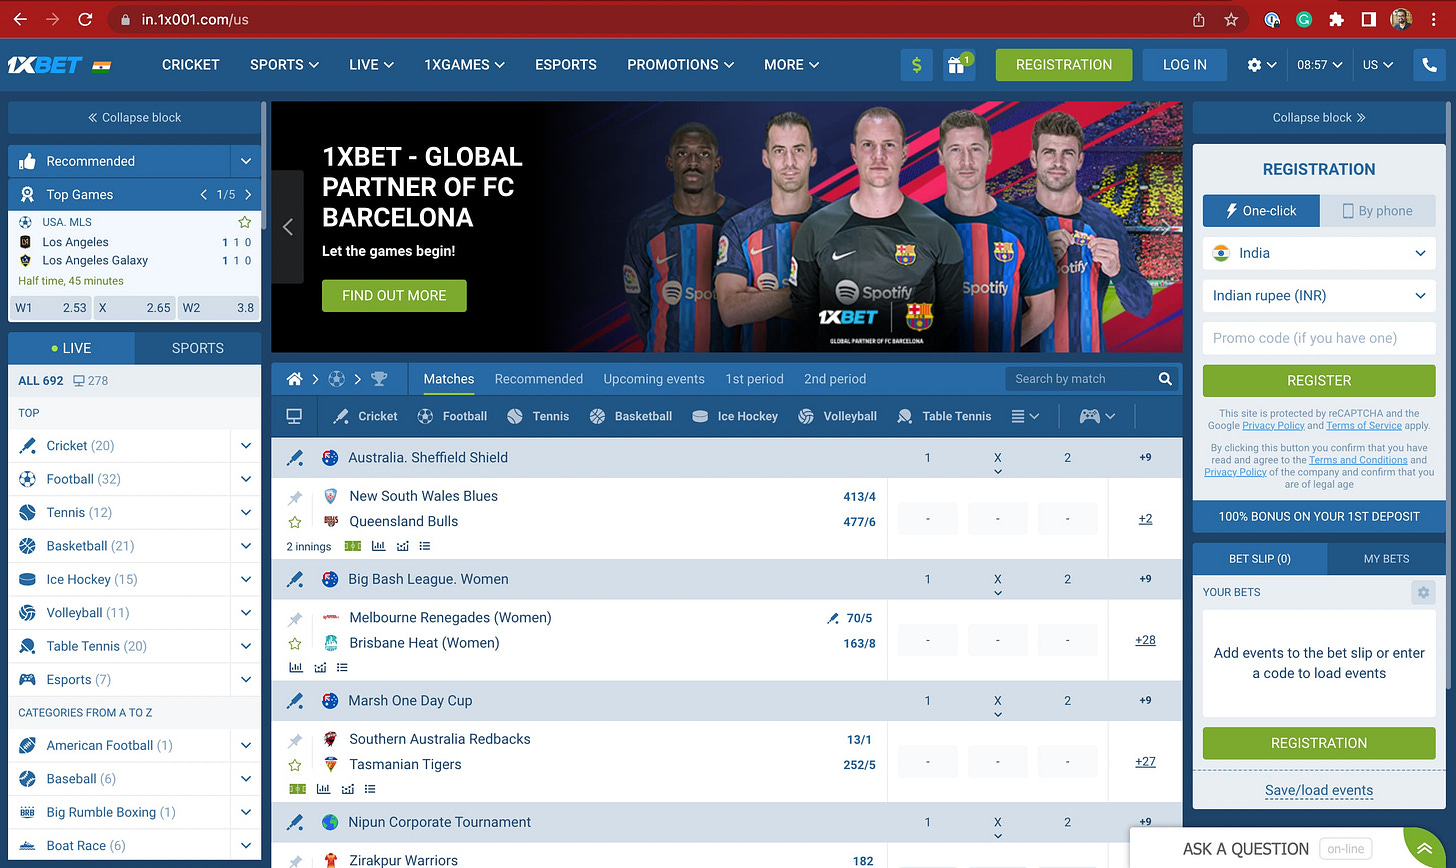The width and height of the screenshot is (1456, 868).
Task: Click the Chrome share page icon
Action: pyautogui.click(x=1199, y=19)
